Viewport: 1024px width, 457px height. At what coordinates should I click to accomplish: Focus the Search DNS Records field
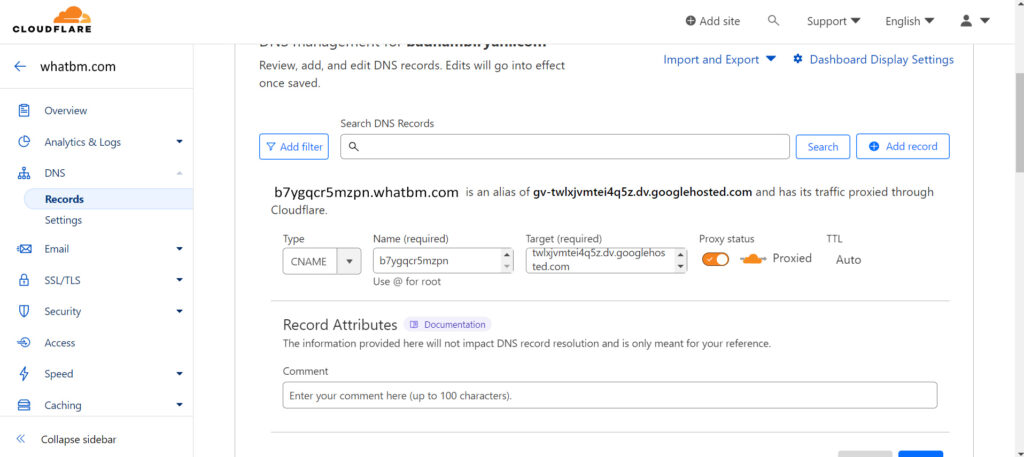(x=565, y=147)
